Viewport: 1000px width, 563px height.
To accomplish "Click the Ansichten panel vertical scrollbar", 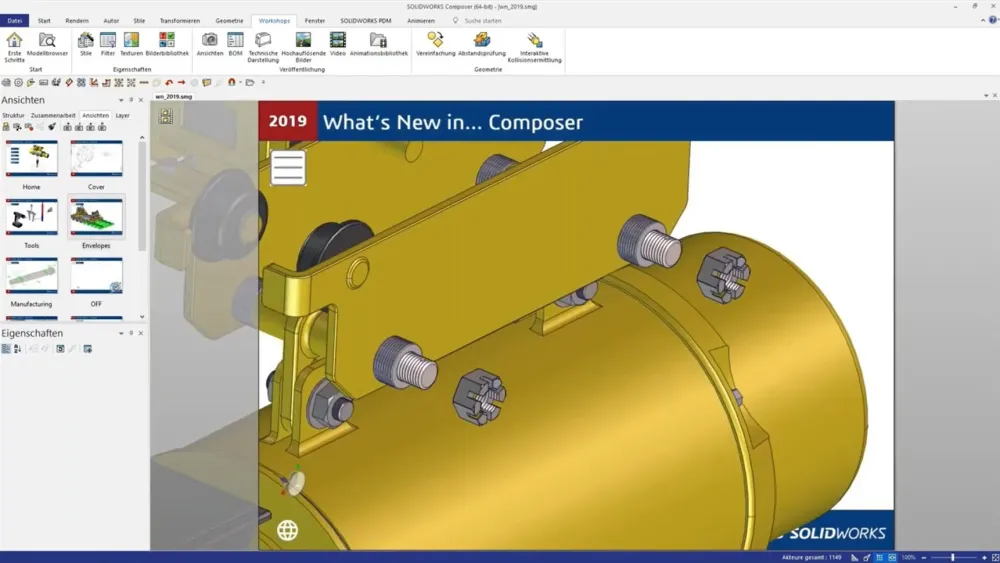I will tap(142, 196).
